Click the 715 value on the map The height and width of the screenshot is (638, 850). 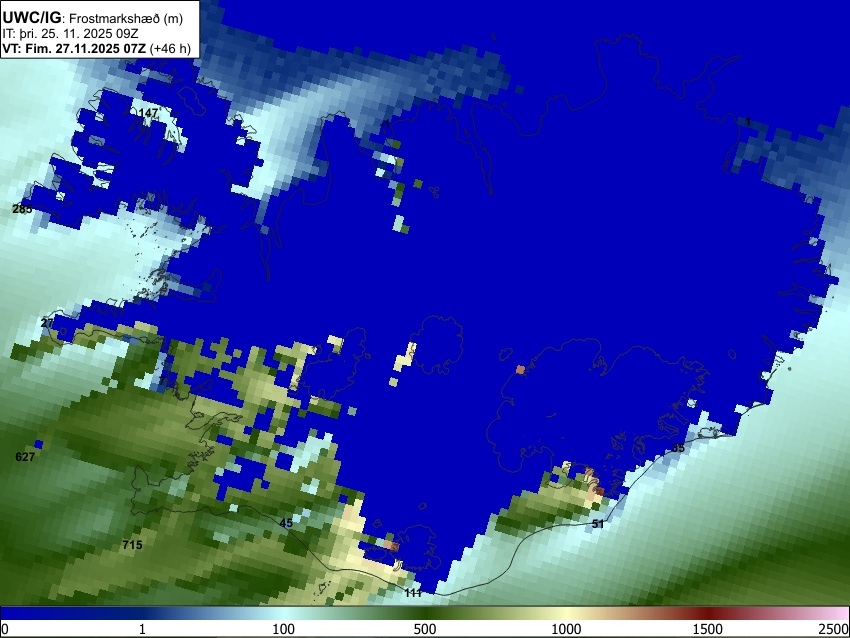point(132,545)
